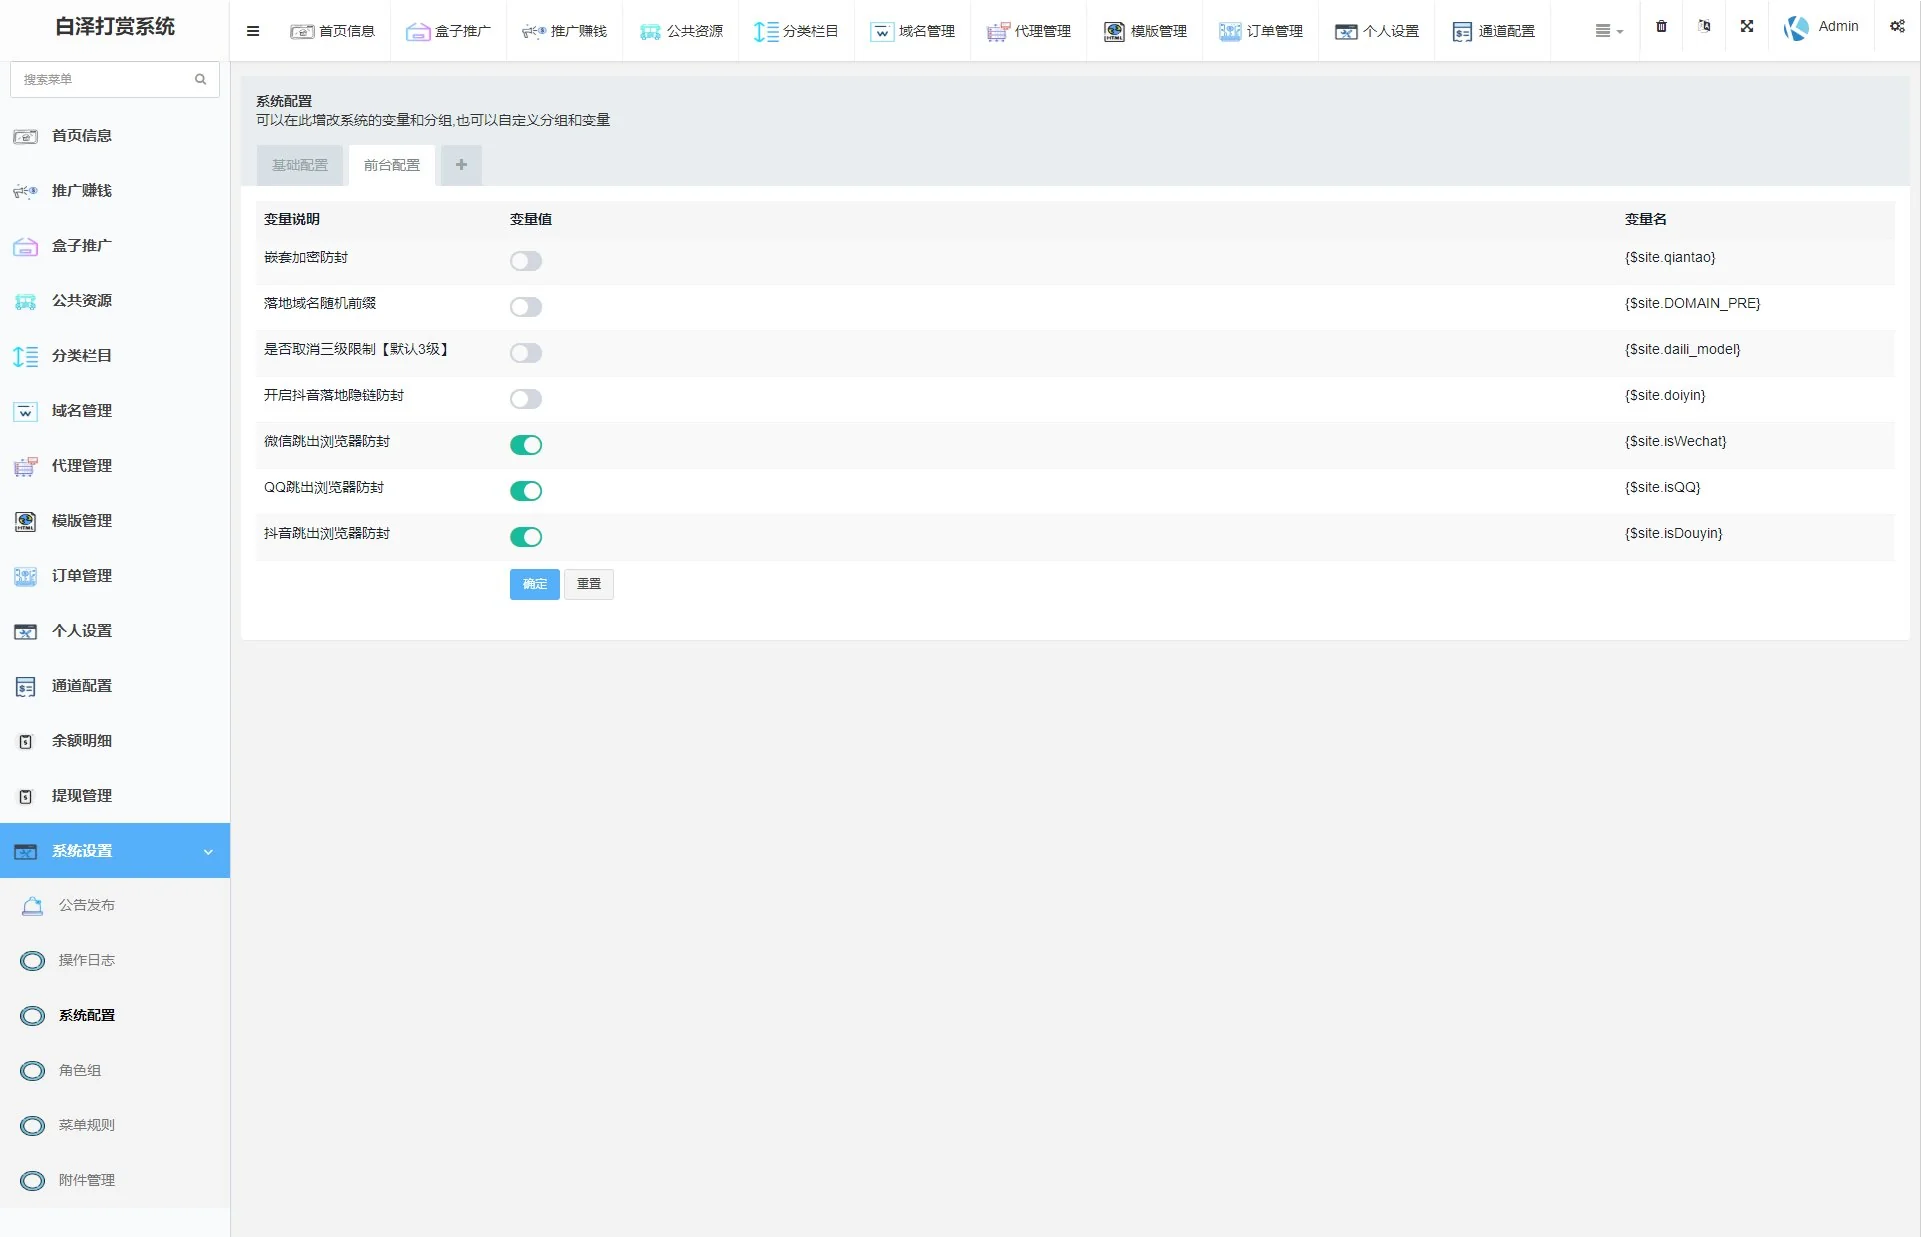Viewport: 1921px width, 1237px height.
Task: Switch to the 基础配置 tab
Action: click(300, 165)
